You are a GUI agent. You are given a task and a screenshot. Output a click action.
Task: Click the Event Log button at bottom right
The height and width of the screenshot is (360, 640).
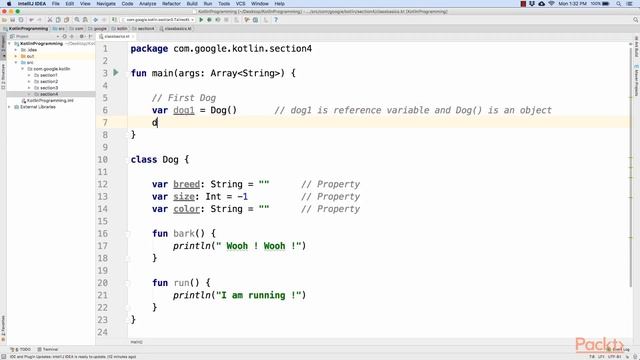click(619, 349)
